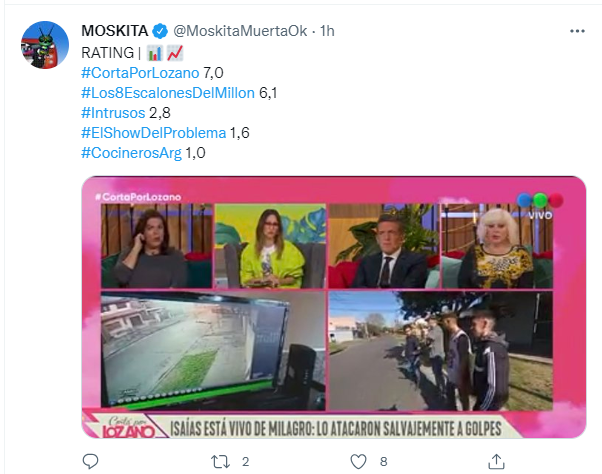Click the red trend line emoji
The image size is (602, 474).
point(175,53)
